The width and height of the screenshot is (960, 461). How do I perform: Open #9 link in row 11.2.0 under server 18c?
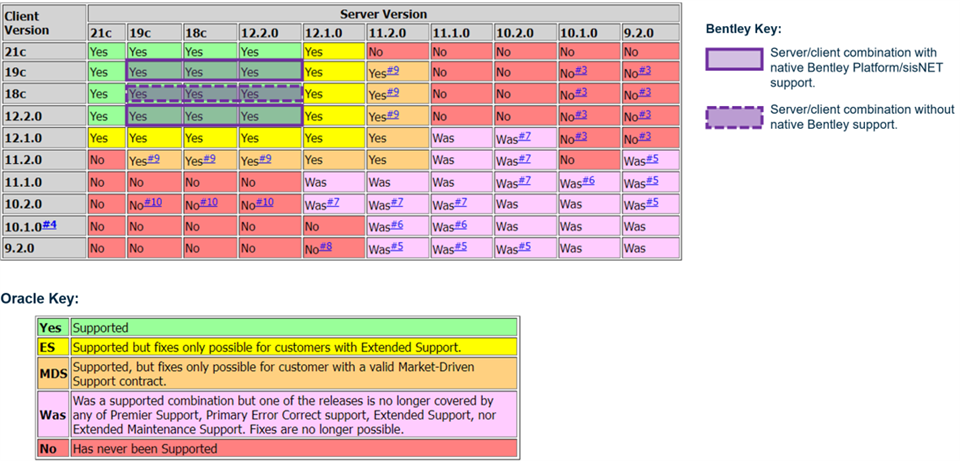coord(209,158)
